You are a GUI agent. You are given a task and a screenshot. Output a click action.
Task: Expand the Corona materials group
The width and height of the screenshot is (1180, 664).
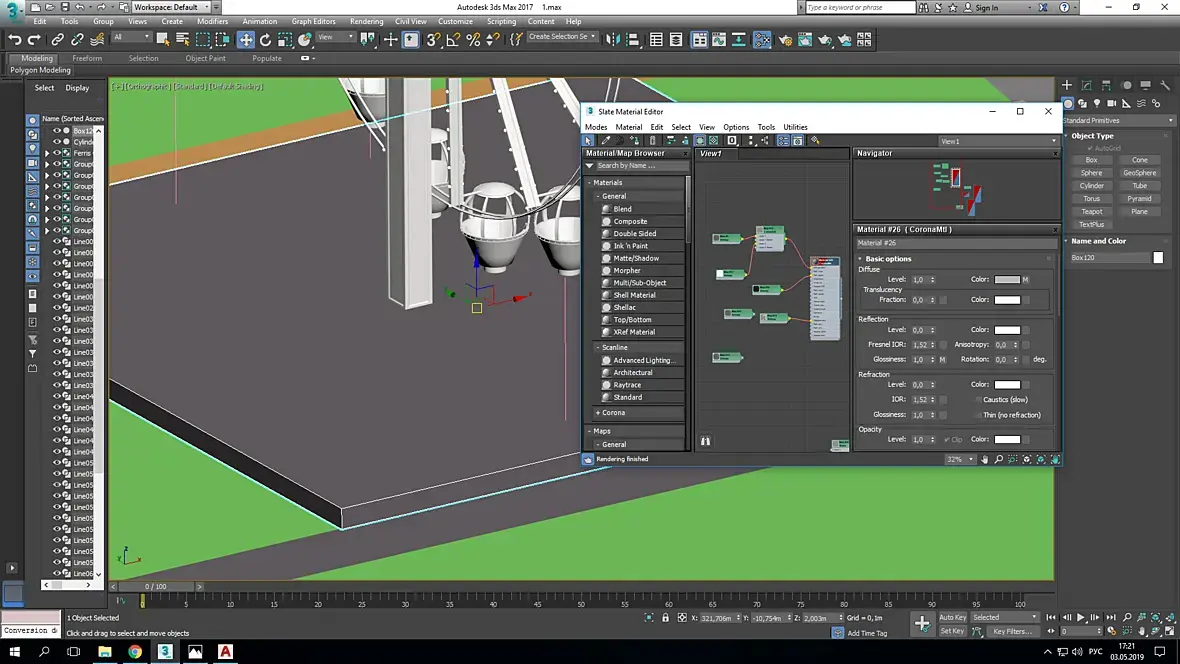tap(611, 412)
